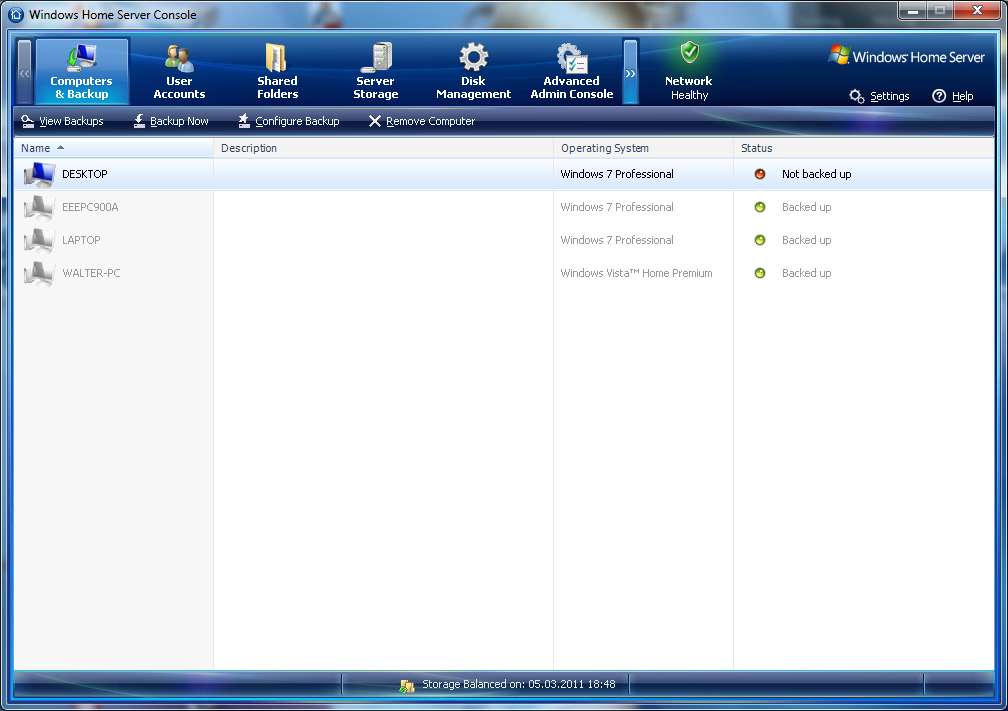Select the EEEPC900A computer name

[90, 207]
